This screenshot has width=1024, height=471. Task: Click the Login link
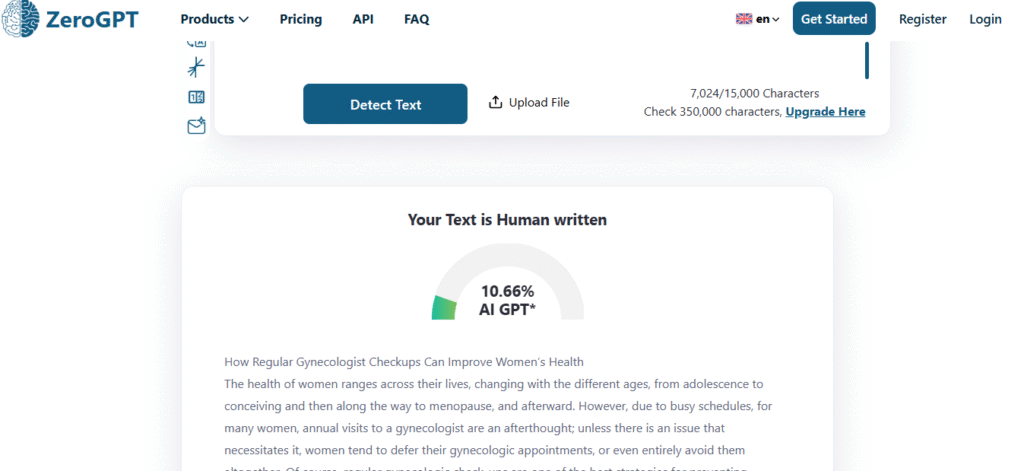(x=985, y=19)
